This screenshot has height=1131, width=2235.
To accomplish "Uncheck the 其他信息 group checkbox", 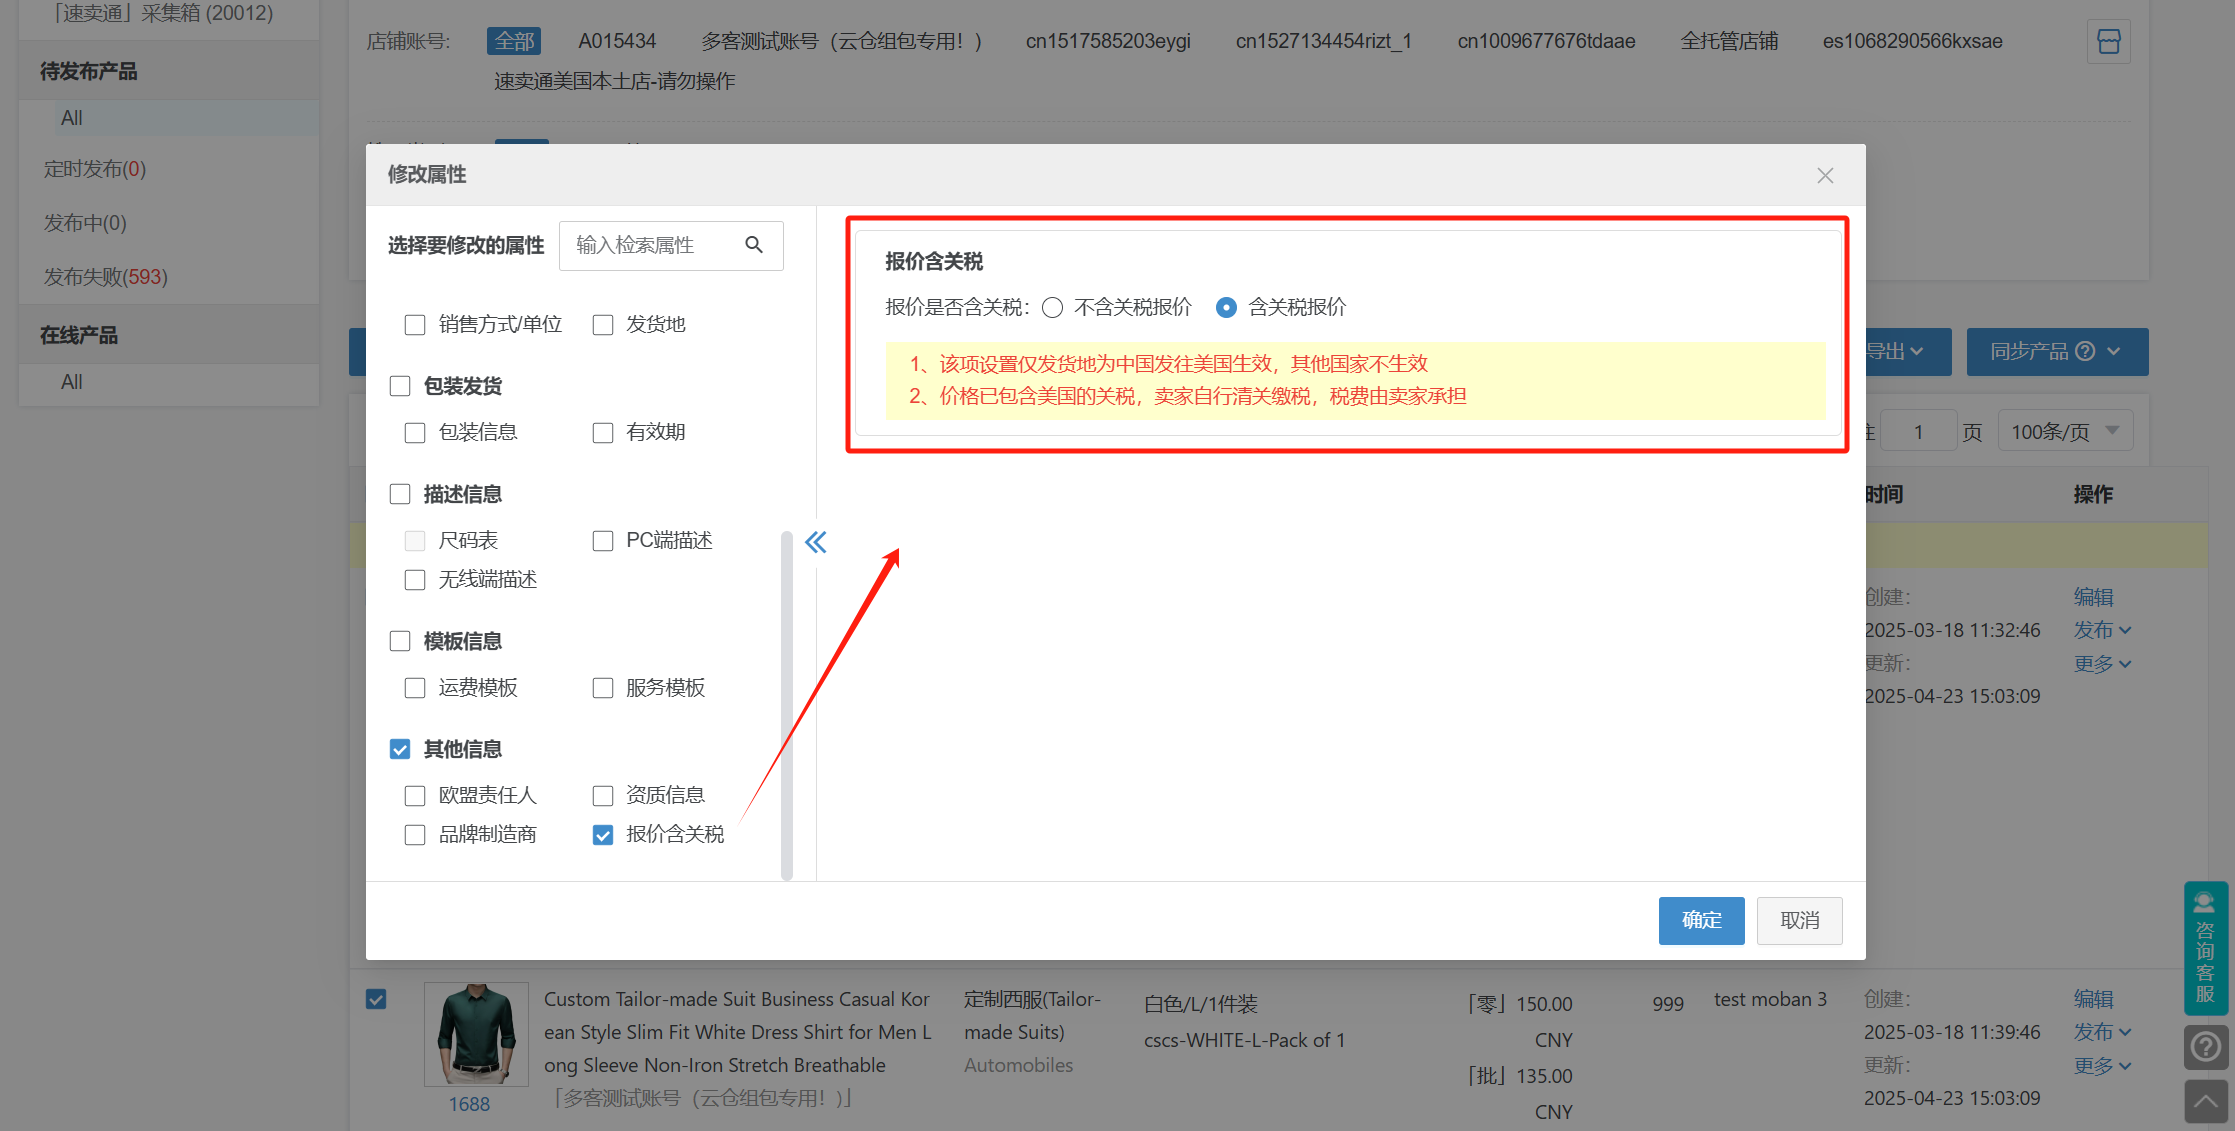I will click(x=400, y=749).
